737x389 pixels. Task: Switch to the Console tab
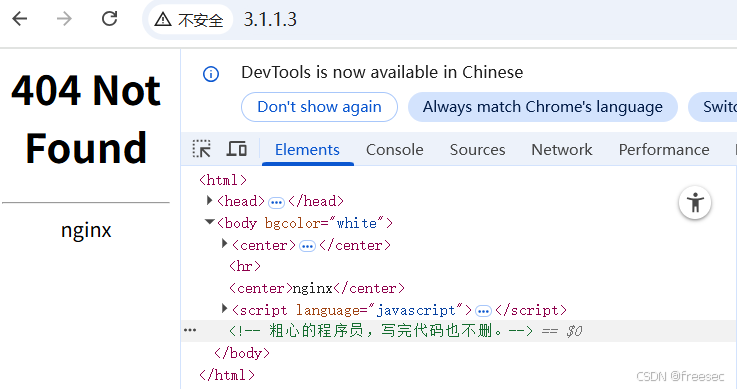pos(395,149)
